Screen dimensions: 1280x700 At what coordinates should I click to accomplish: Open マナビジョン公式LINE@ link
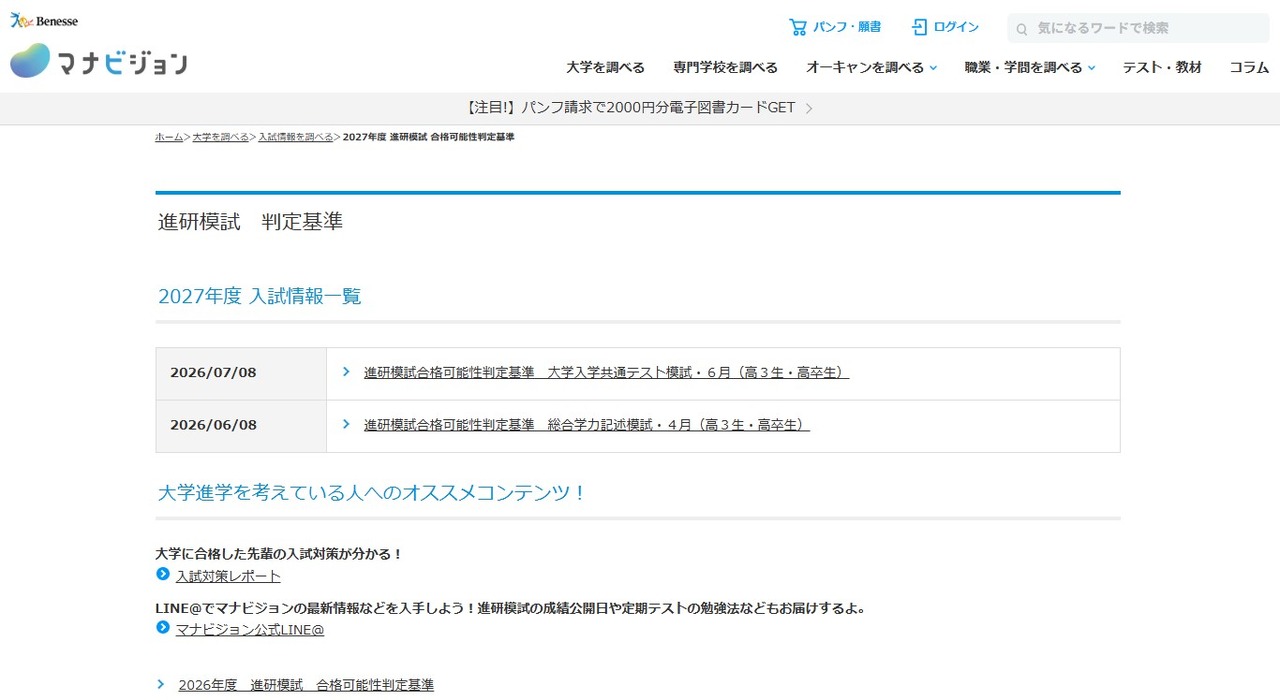click(250, 630)
